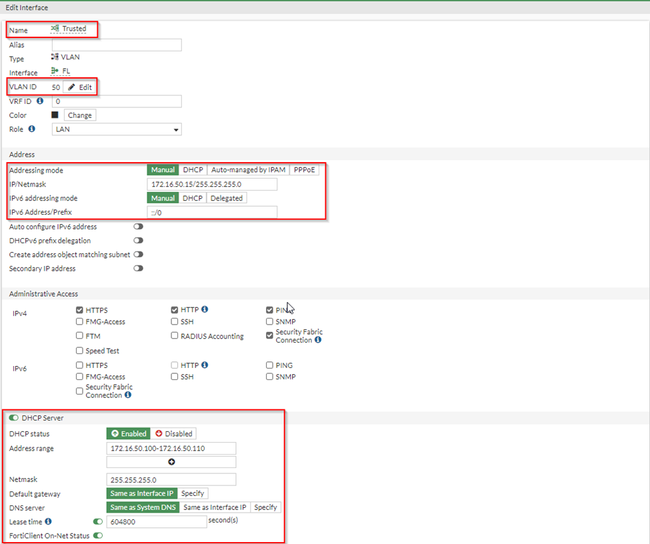This screenshot has height=544, width=650.
Task: Uncheck IPv4 HTTP access
Action: (x=175, y=310)
